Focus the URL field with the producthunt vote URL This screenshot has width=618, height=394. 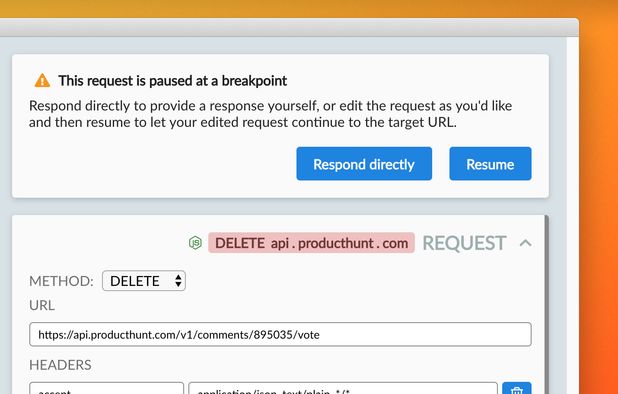280,335
